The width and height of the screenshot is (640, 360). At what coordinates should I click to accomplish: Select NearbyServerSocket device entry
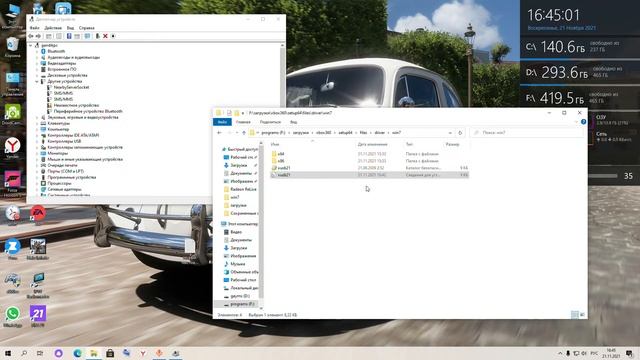point(71,87)
